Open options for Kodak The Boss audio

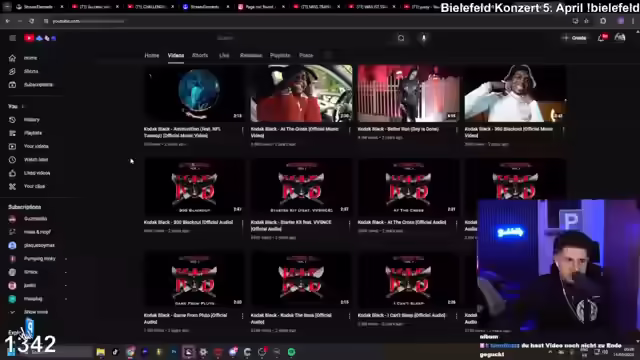point(349,317)
